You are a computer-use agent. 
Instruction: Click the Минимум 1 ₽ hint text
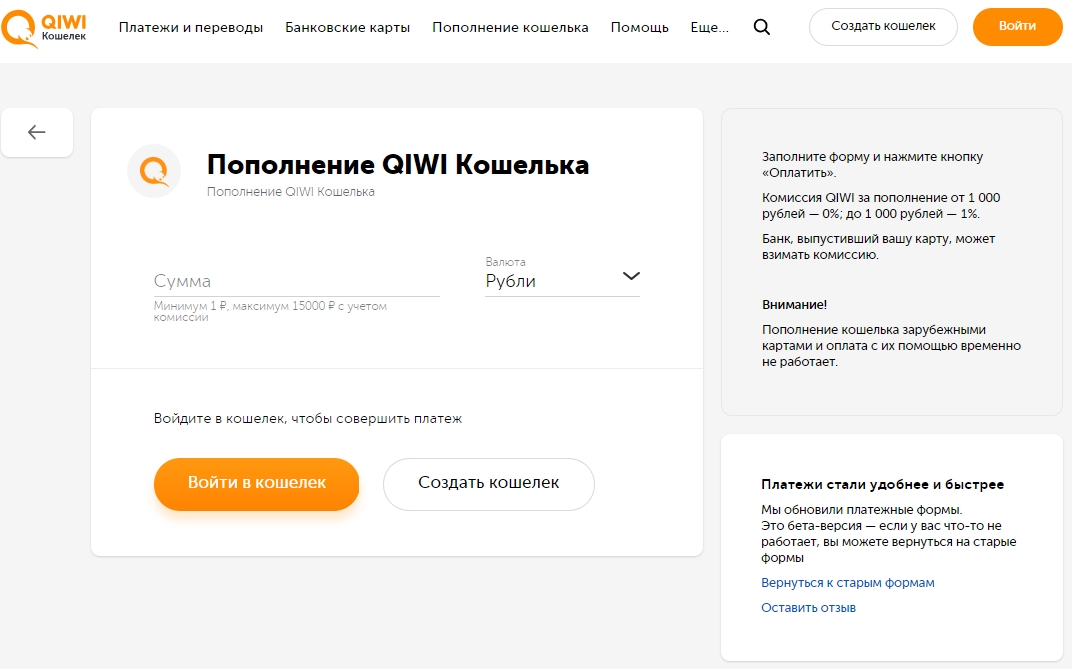pos(270,311)
